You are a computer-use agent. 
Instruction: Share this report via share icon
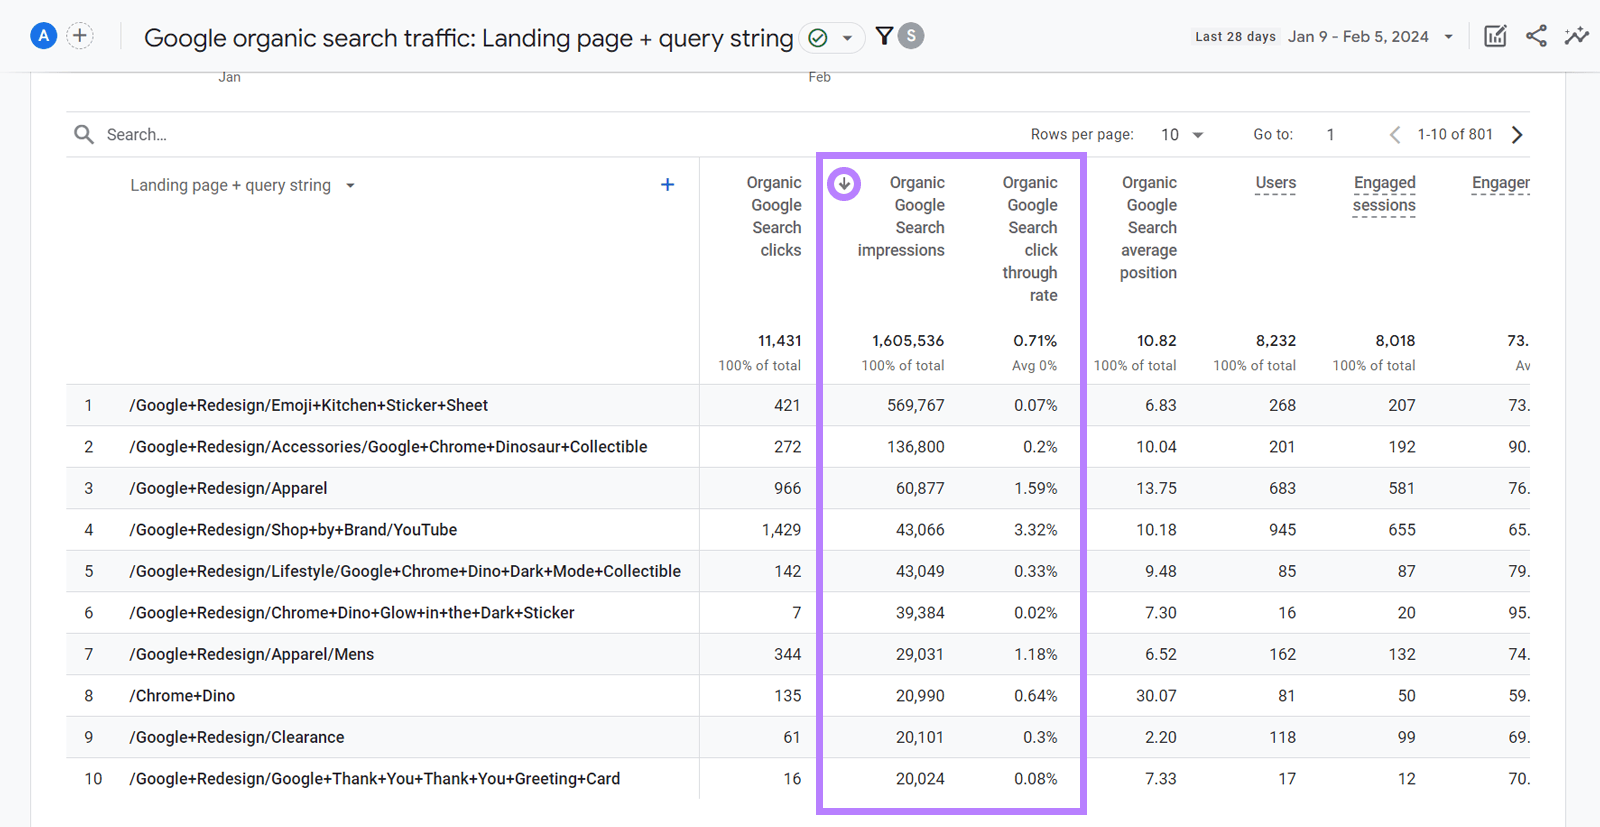pos(1536,36)
